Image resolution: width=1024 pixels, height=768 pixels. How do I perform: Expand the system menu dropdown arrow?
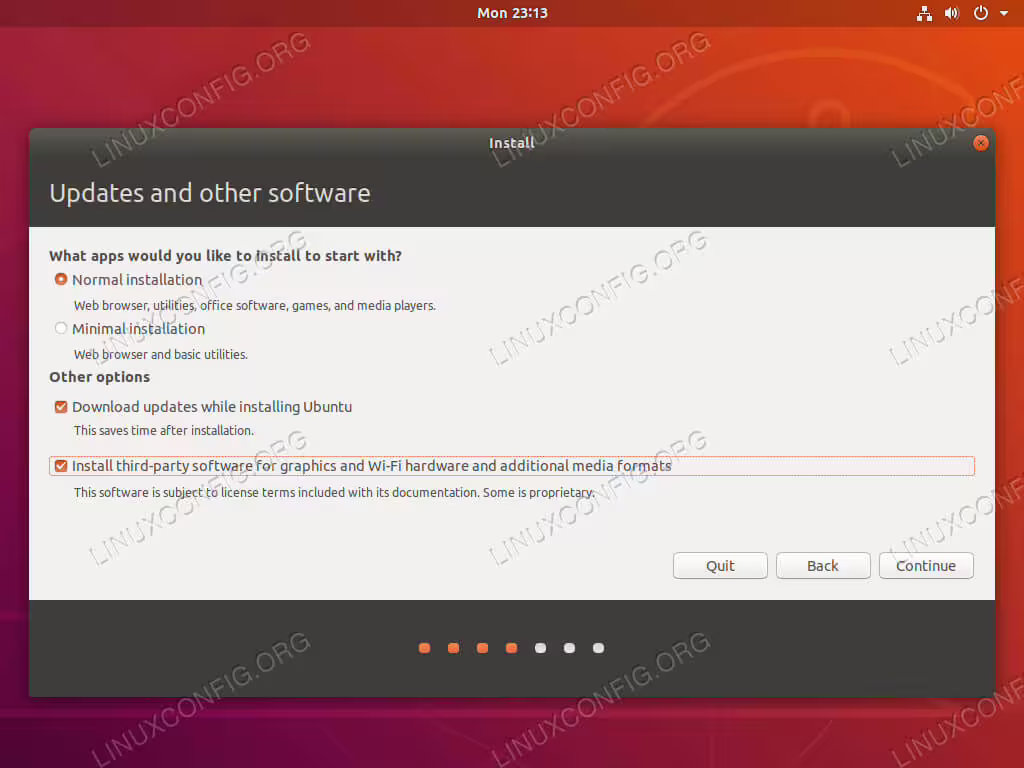pyautogui.click(x=1004, y=13)
